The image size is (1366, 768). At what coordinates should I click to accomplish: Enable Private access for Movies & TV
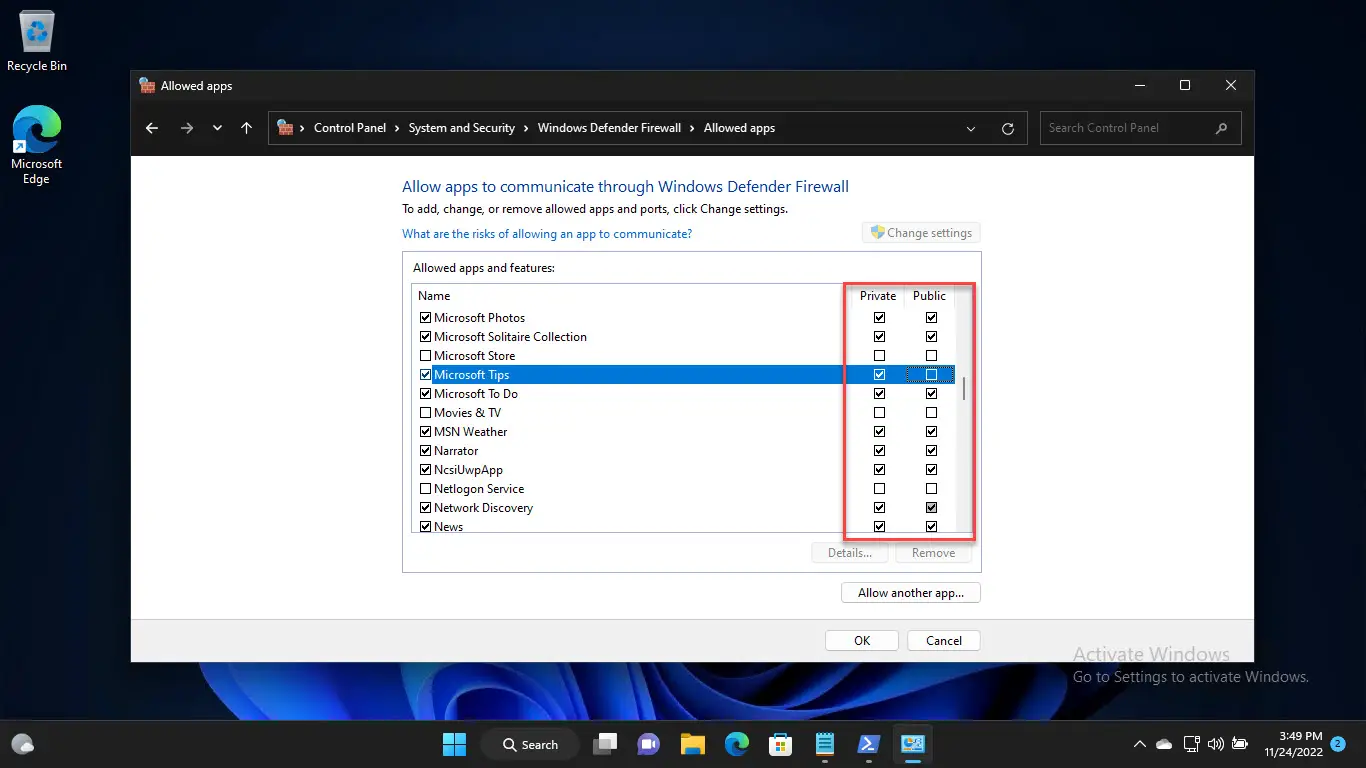pos(879,413)
